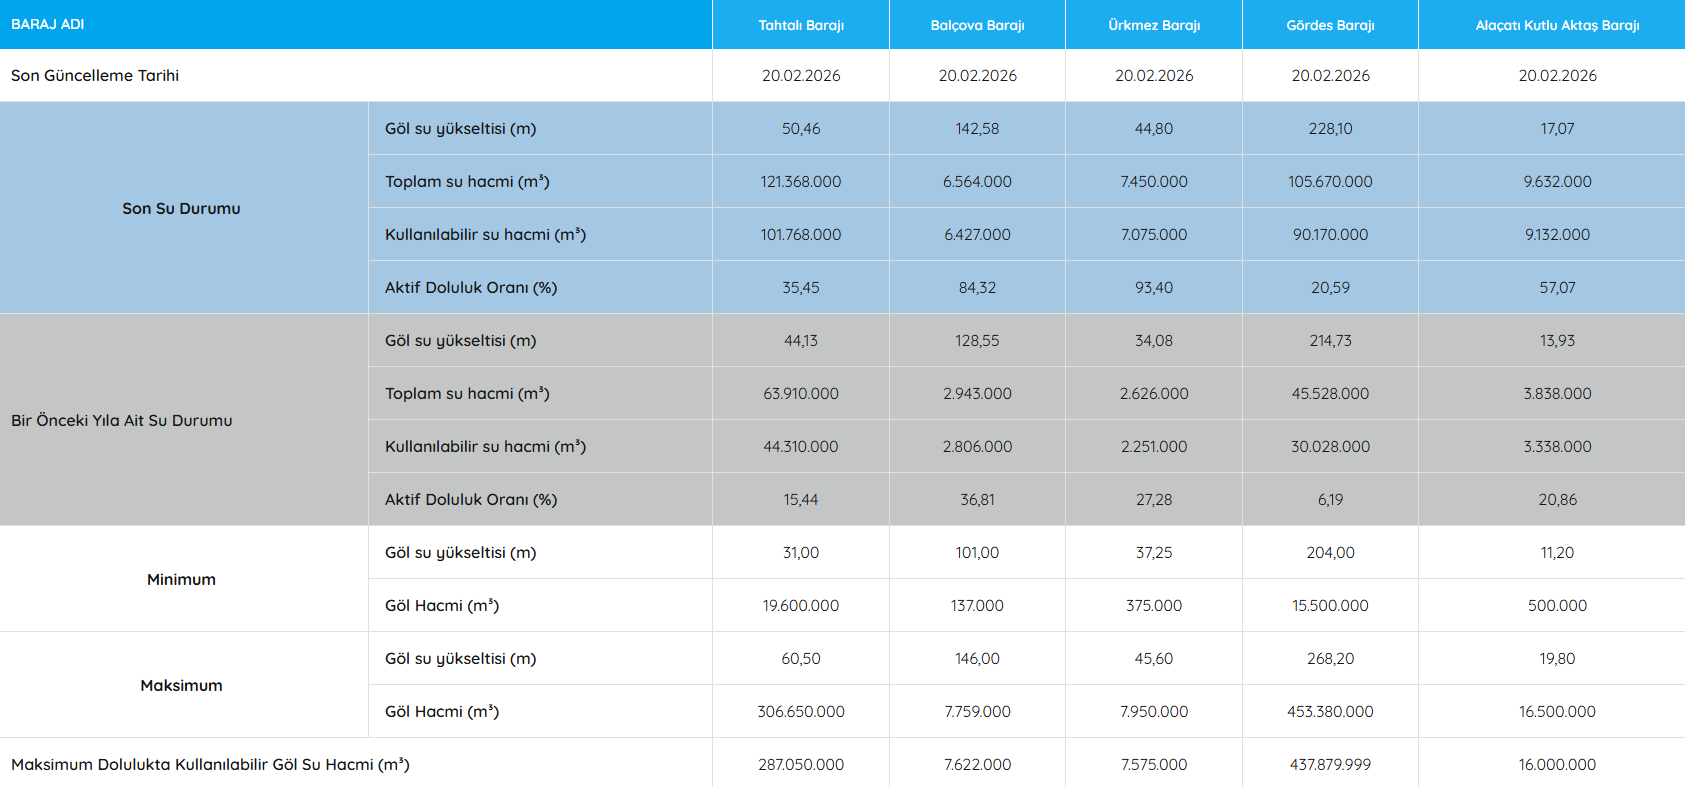The image size is (1685, 787).
Task: Click the Alaçatı usable volume value 9.132.000
Action: pyautogui.click(x=1557, y=234)
